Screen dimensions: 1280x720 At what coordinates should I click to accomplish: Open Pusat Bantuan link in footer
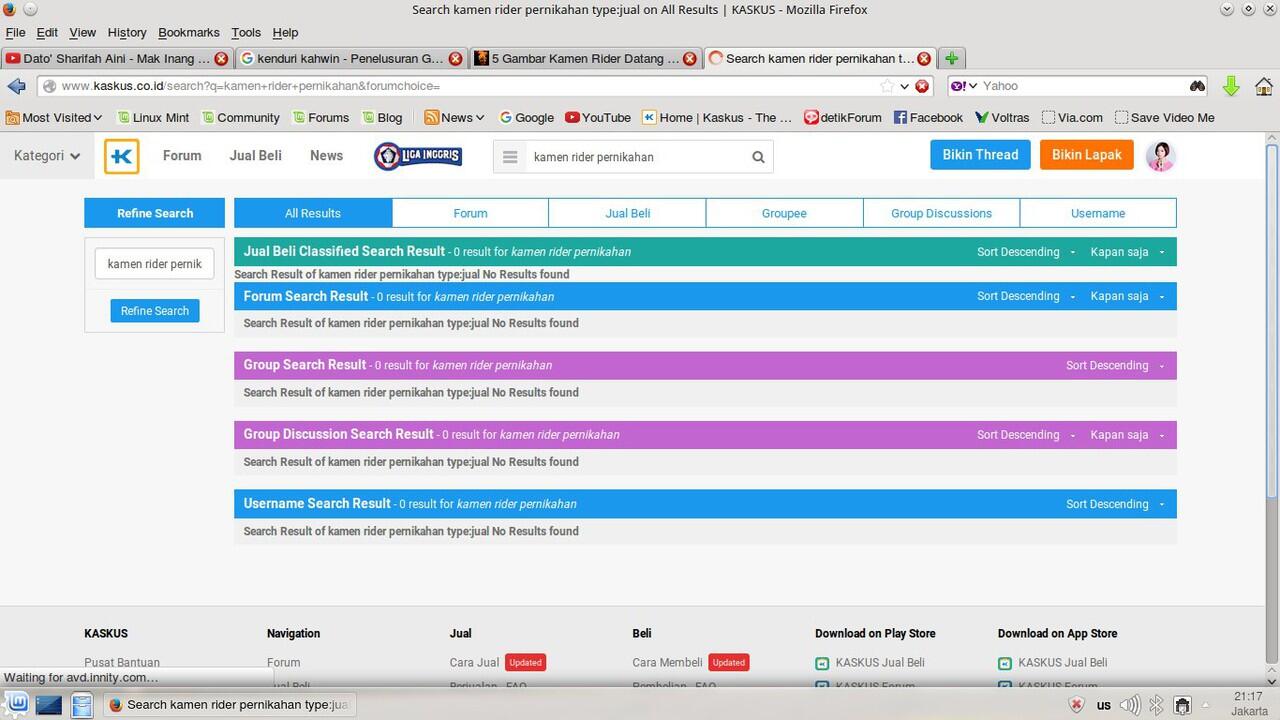[x=122, y=662]
